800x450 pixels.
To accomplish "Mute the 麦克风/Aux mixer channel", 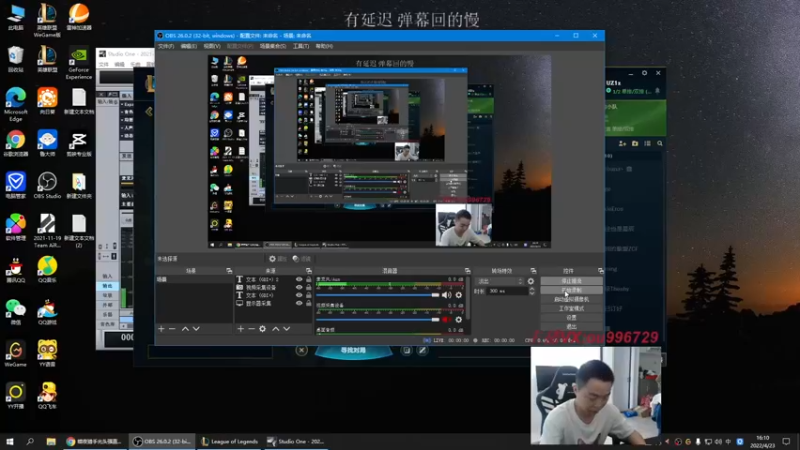I will pyautogui.click(x=446, y=295).
